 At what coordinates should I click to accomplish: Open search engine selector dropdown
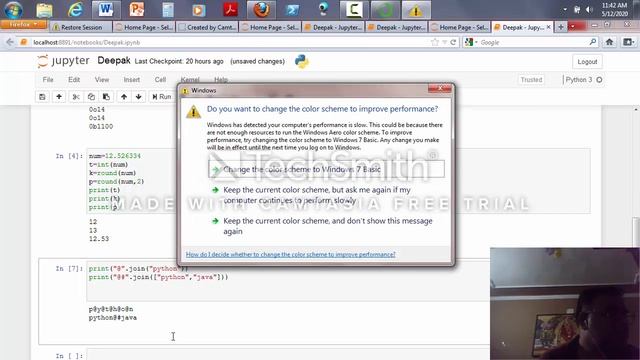point(471,42)
